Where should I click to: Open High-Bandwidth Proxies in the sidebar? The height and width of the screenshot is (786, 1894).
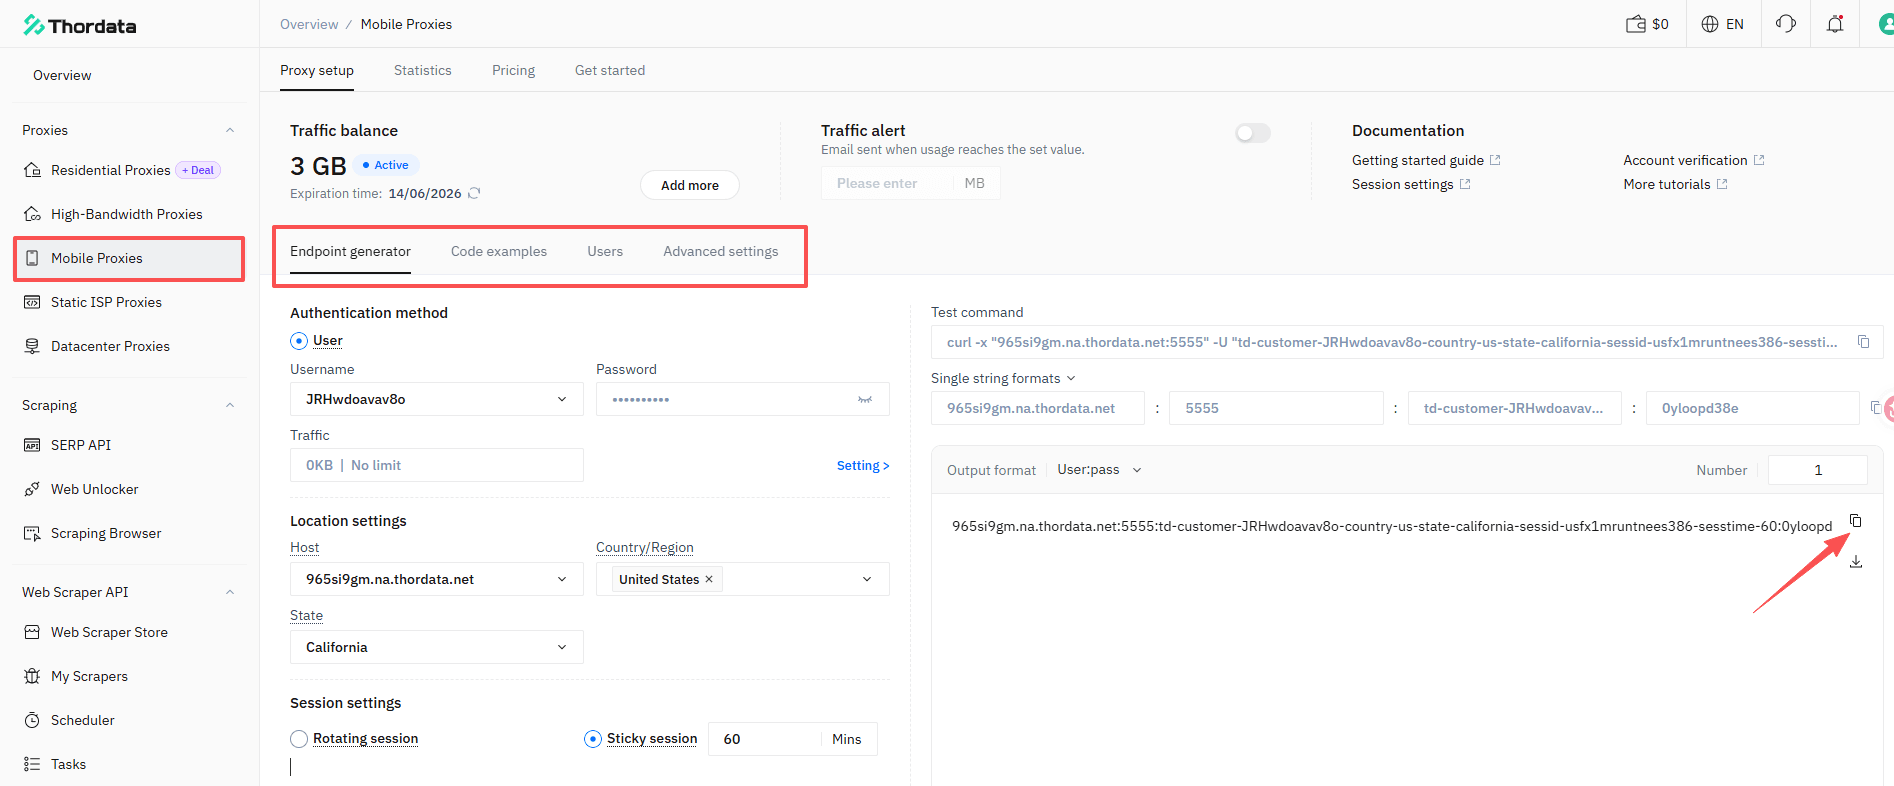click(x=126, y=214)
